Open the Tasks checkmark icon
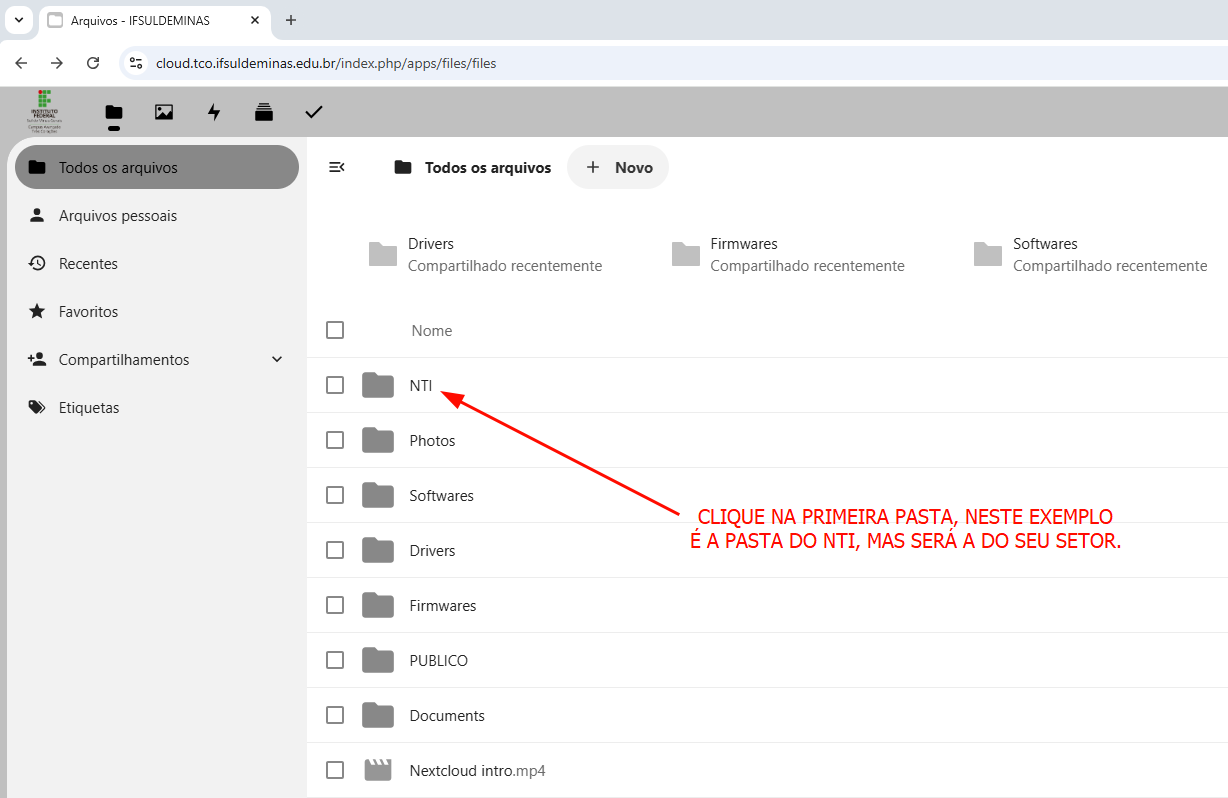 [314, 112]
